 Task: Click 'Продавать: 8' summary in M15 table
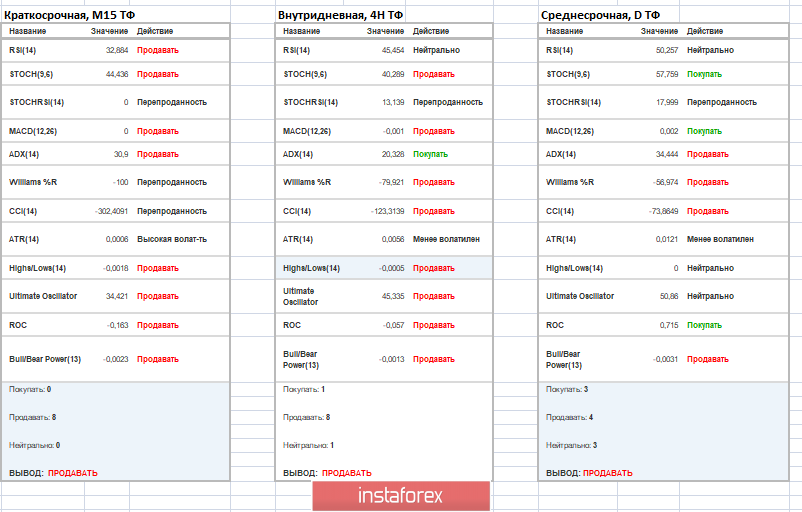pos(32,417)
